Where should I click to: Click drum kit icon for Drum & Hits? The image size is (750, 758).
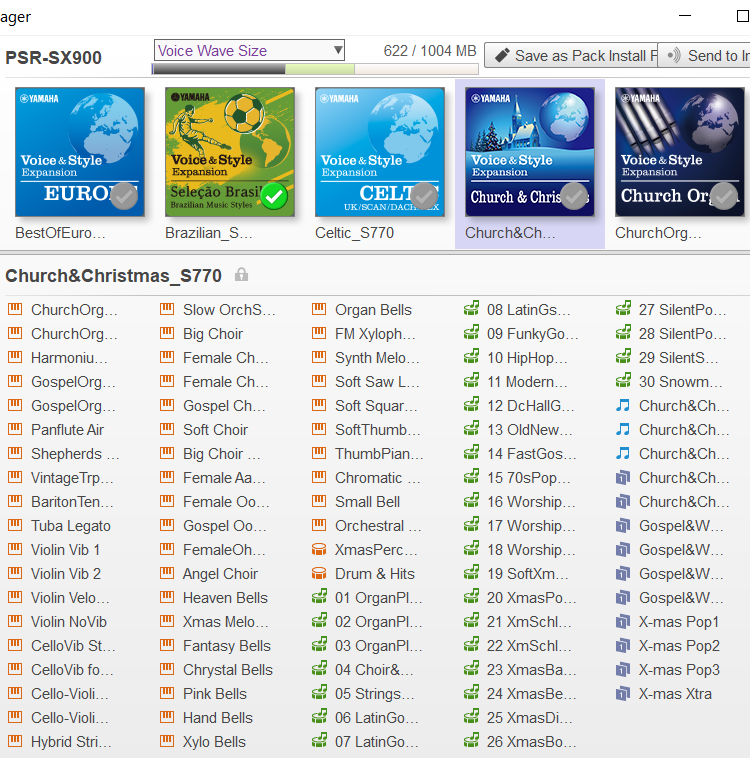click(x=319, y=573)
